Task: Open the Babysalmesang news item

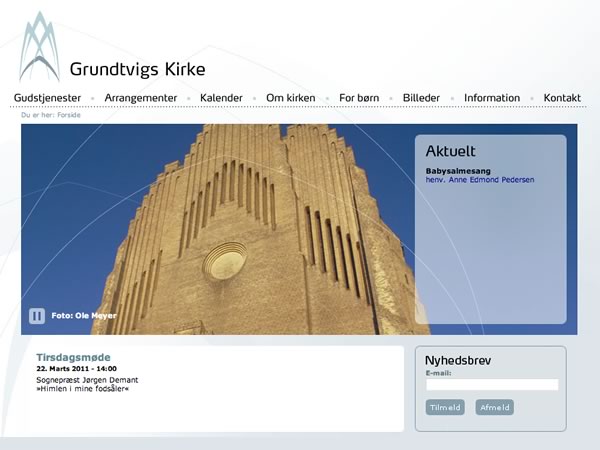Action: tap(456, 171)
